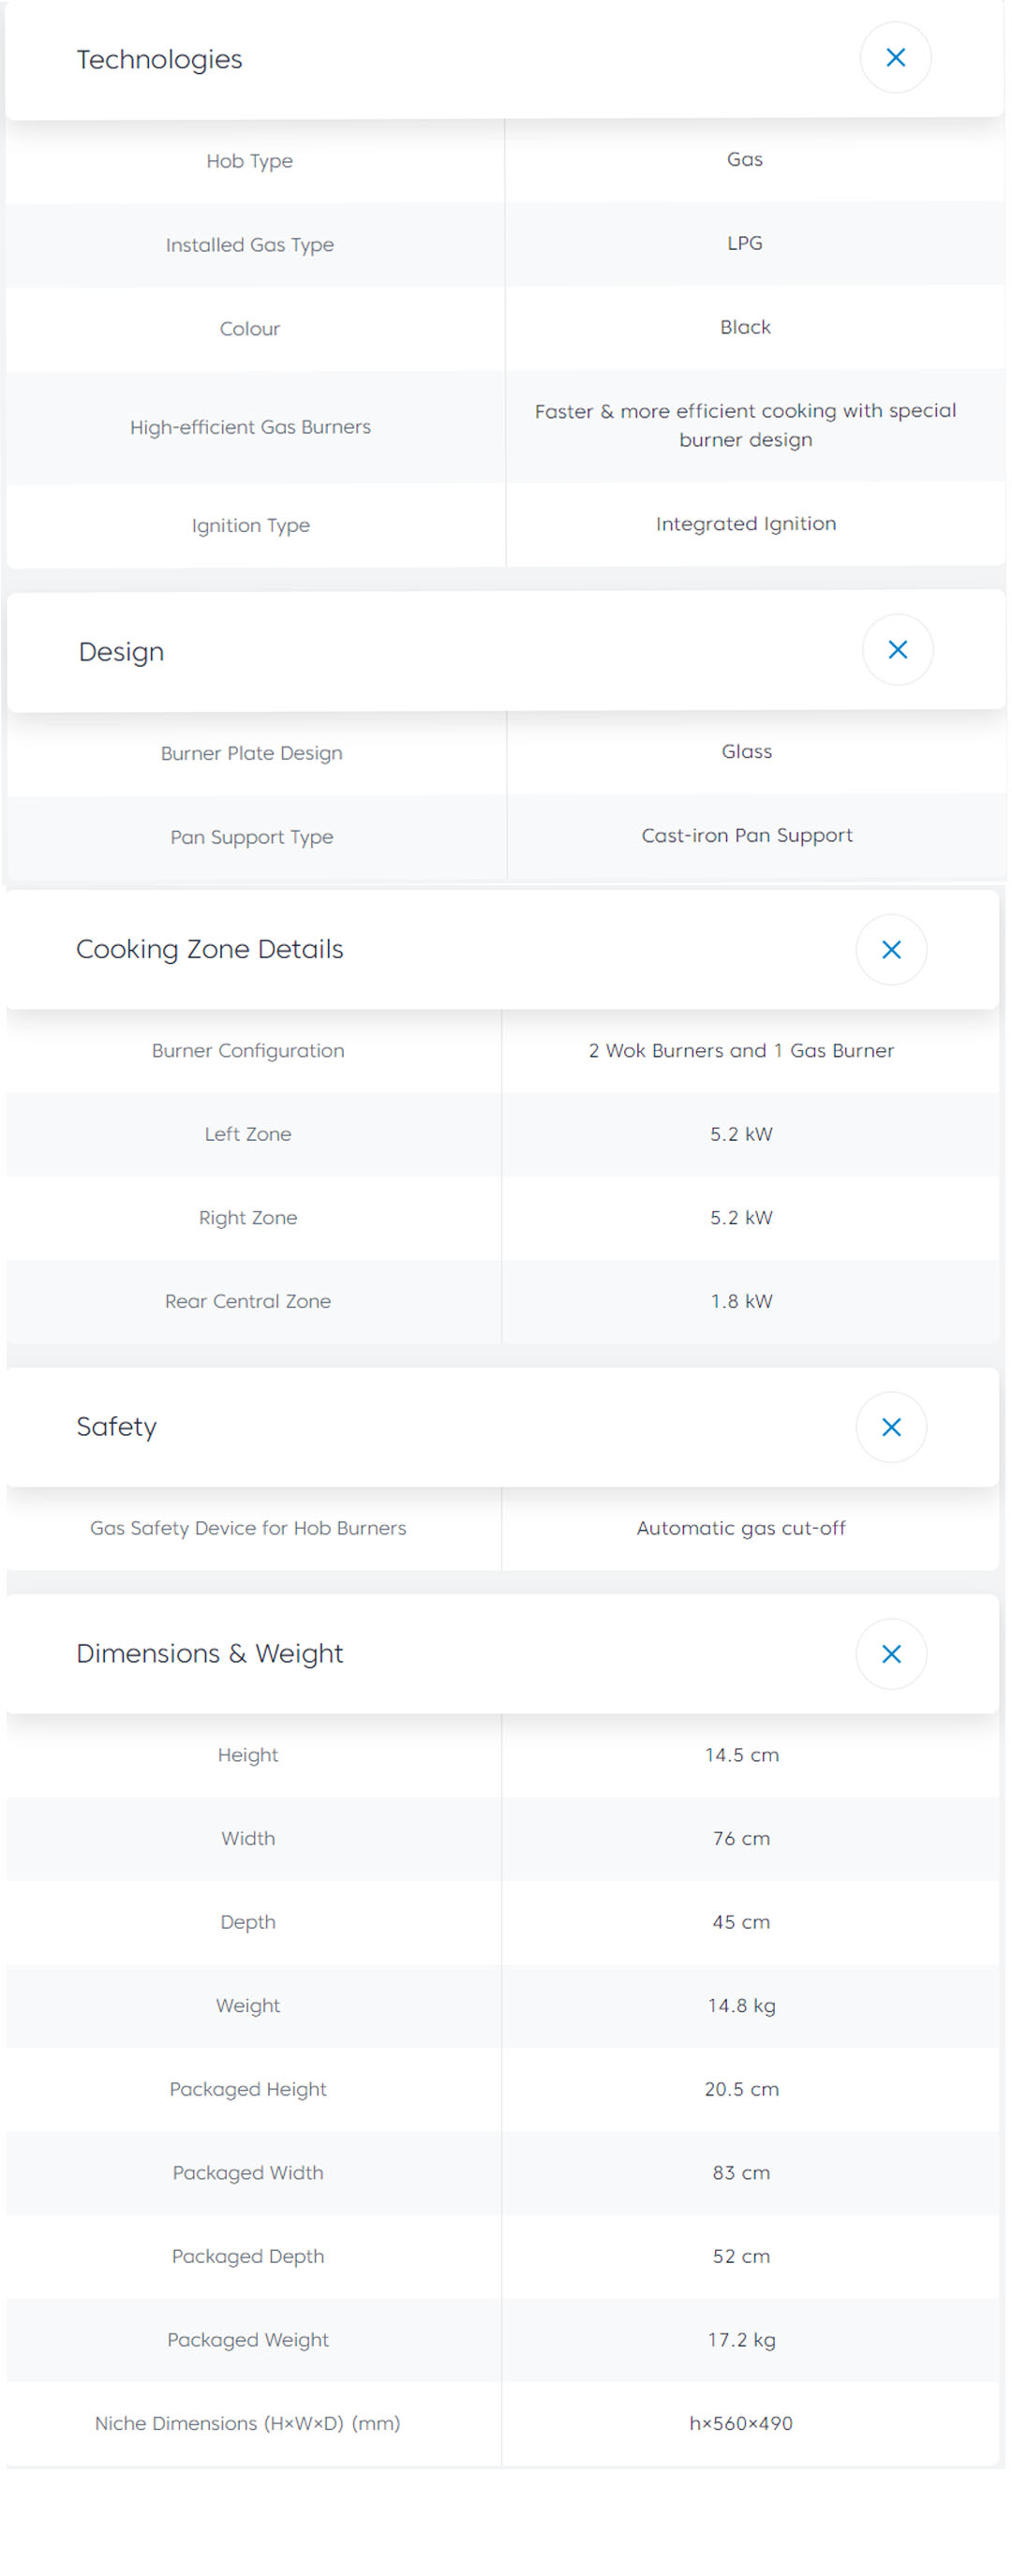Select the Integrated Ignition value

[746, 524]
